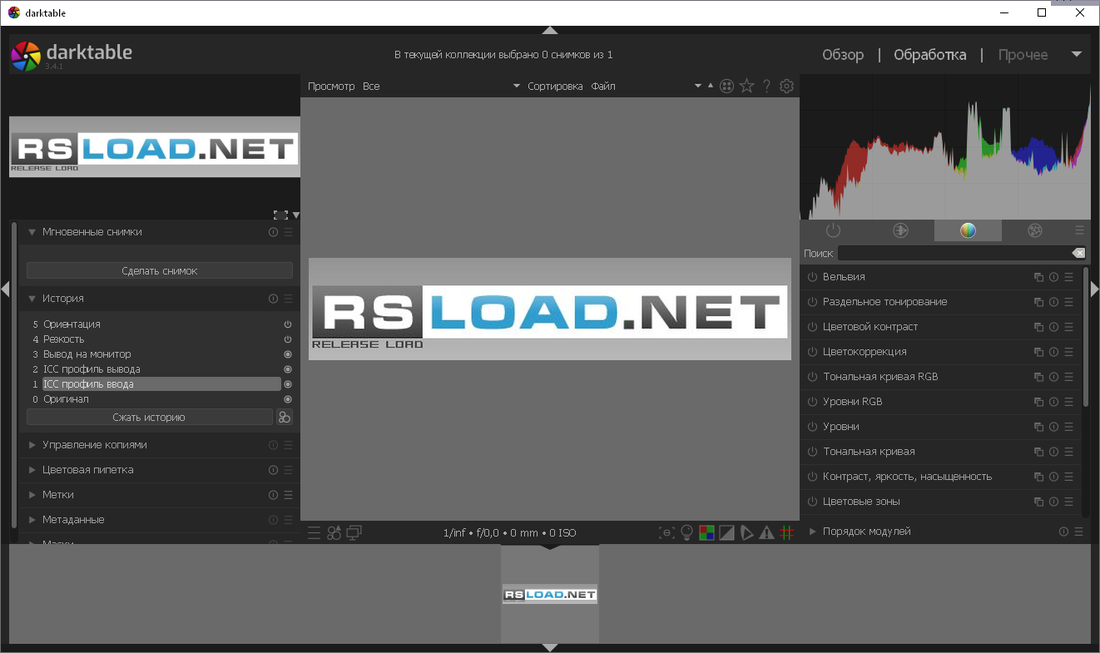Switch to the Прочее view
This screenshot has height=653, width=1100.
click(x=1023, y=55)
